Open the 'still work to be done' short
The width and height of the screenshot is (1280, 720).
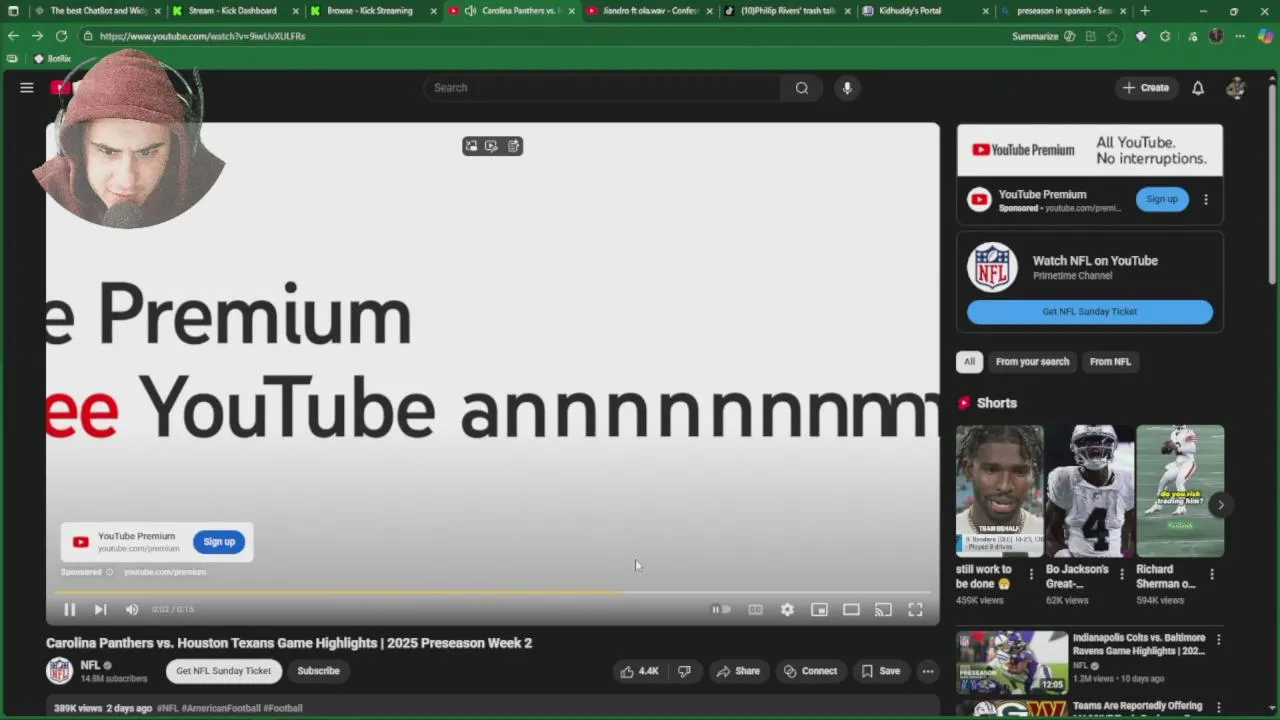[999, 491]
